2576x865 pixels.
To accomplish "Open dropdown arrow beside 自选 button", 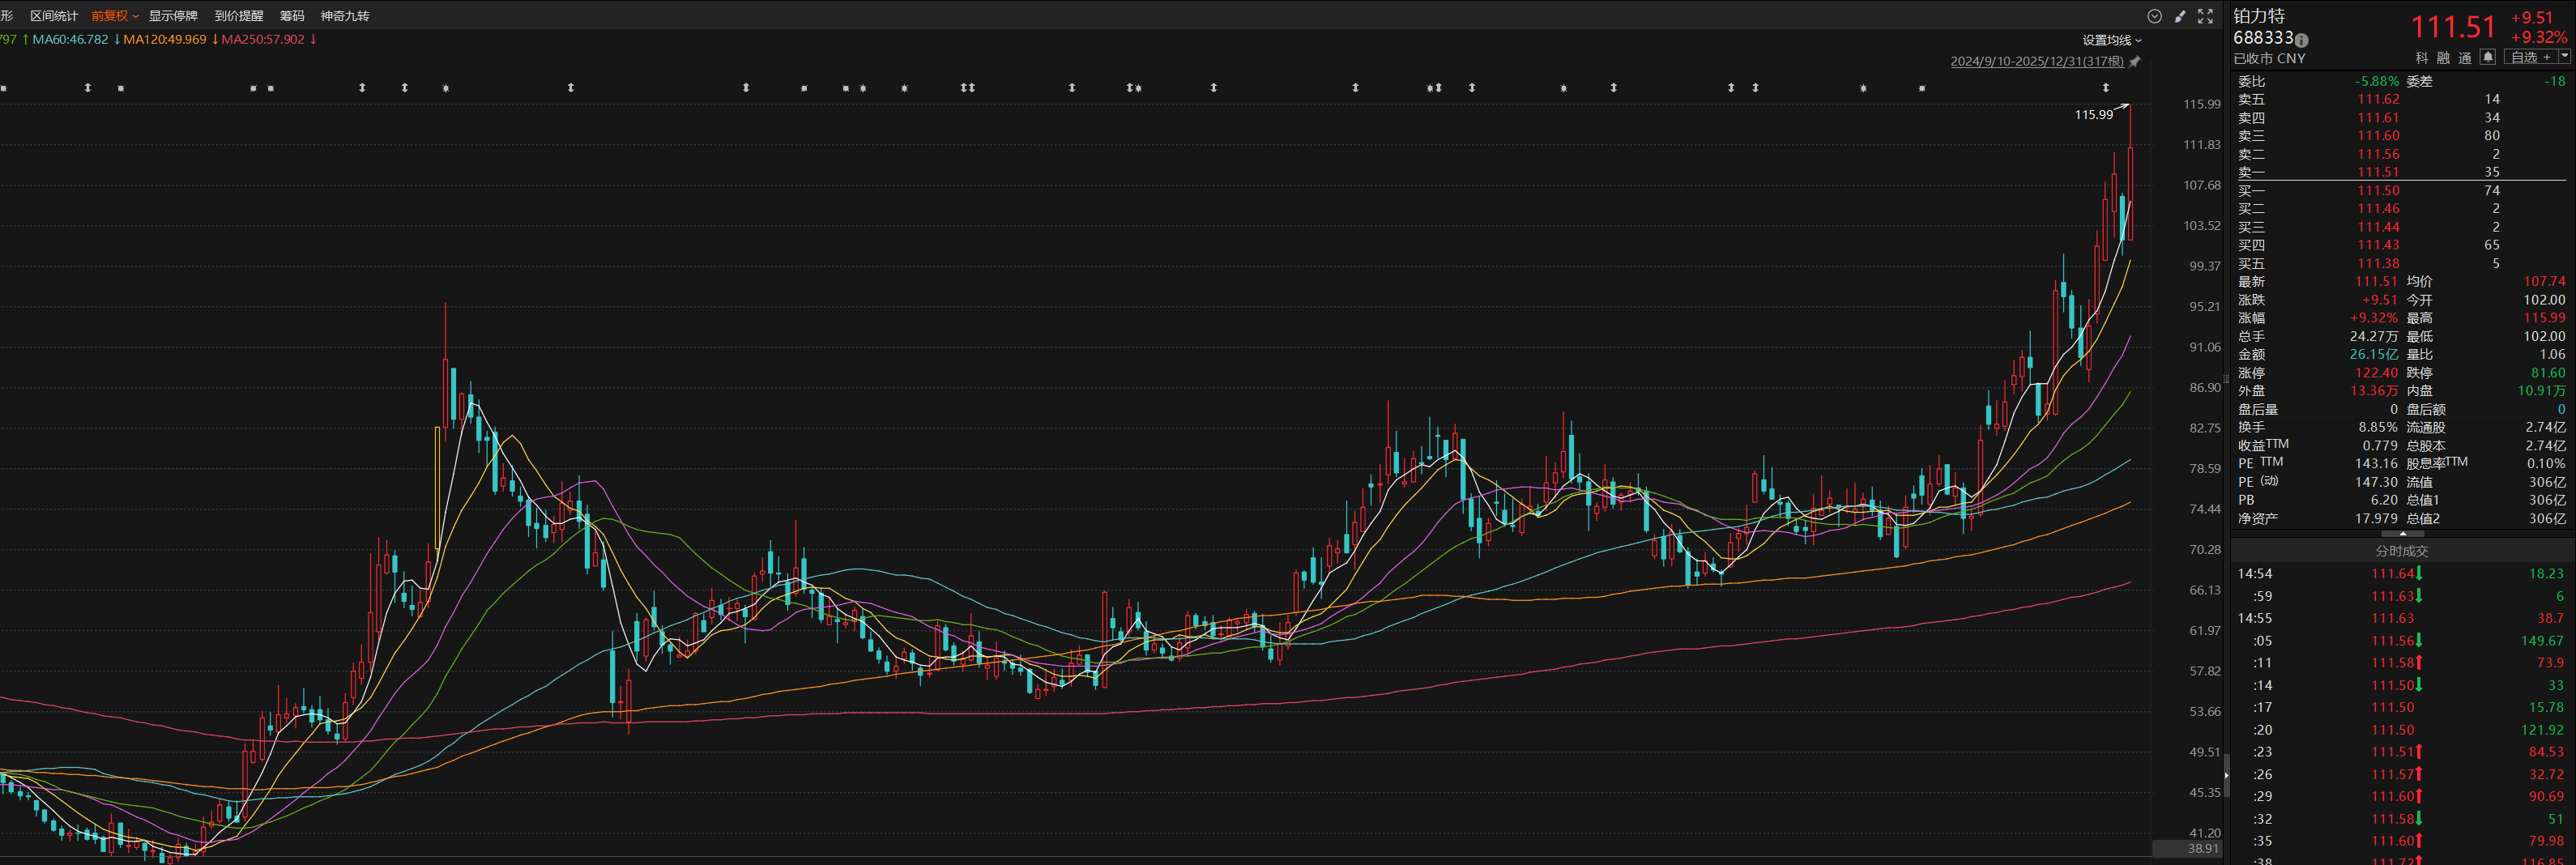I will click(x=2565, y=57).
